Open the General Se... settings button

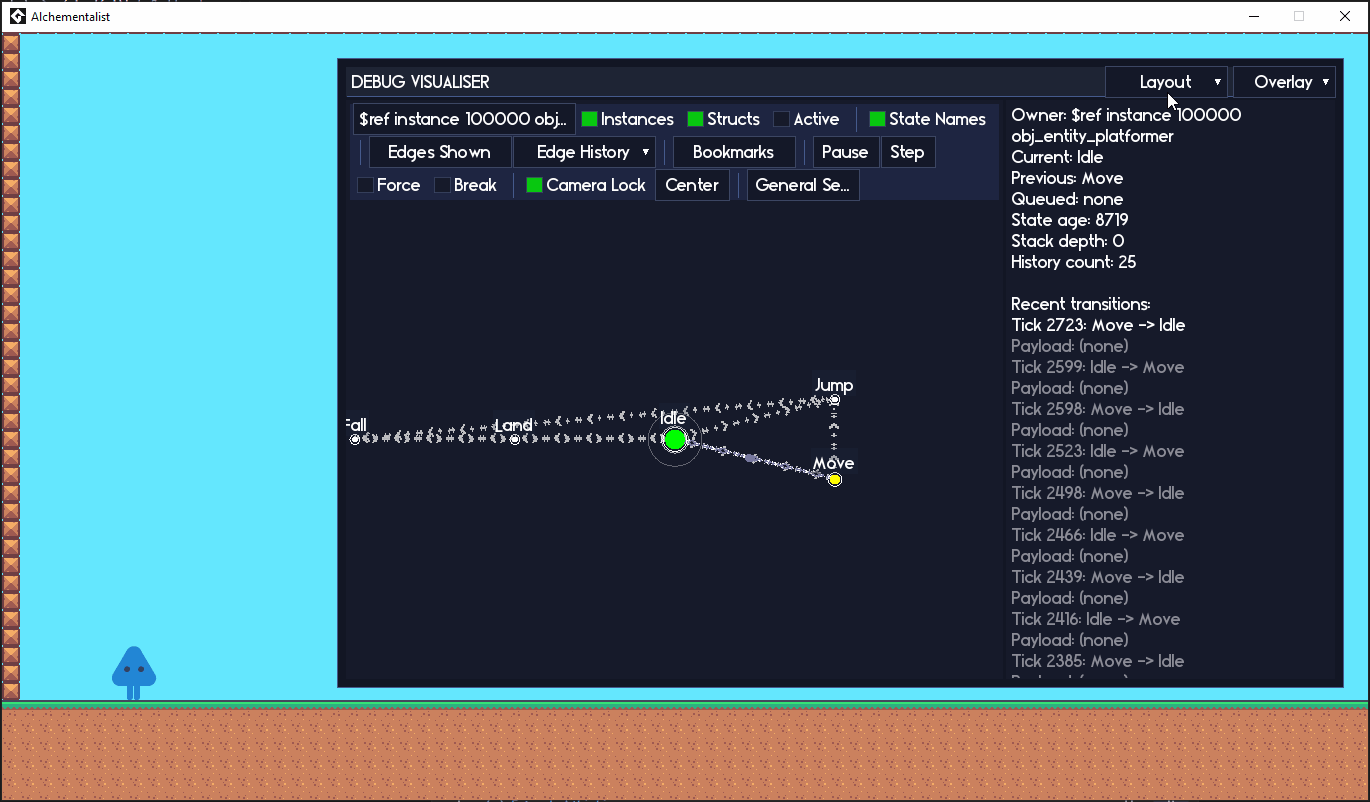[803, 185]
